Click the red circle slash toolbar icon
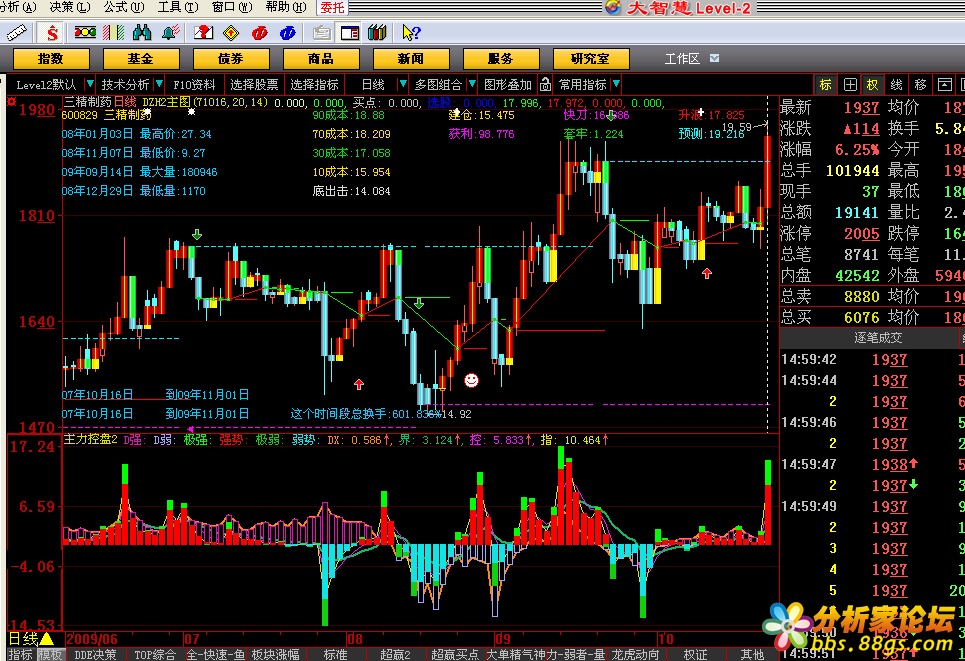 click(260, 33)
